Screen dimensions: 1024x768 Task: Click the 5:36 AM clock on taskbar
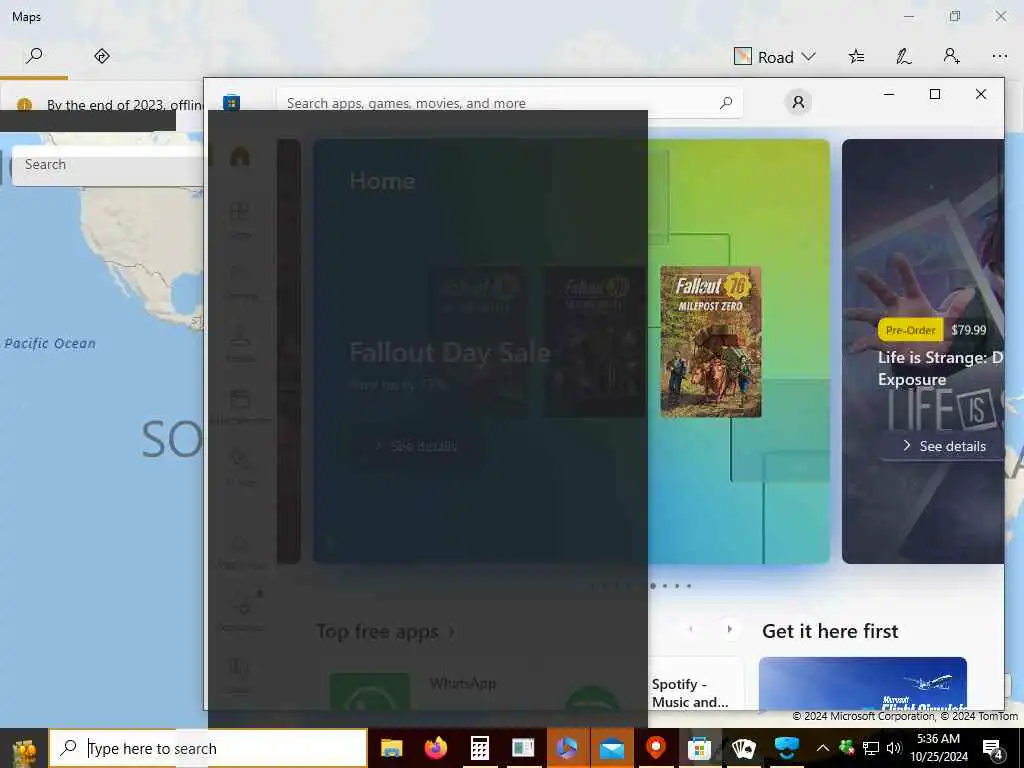click(x=938, y=739)
